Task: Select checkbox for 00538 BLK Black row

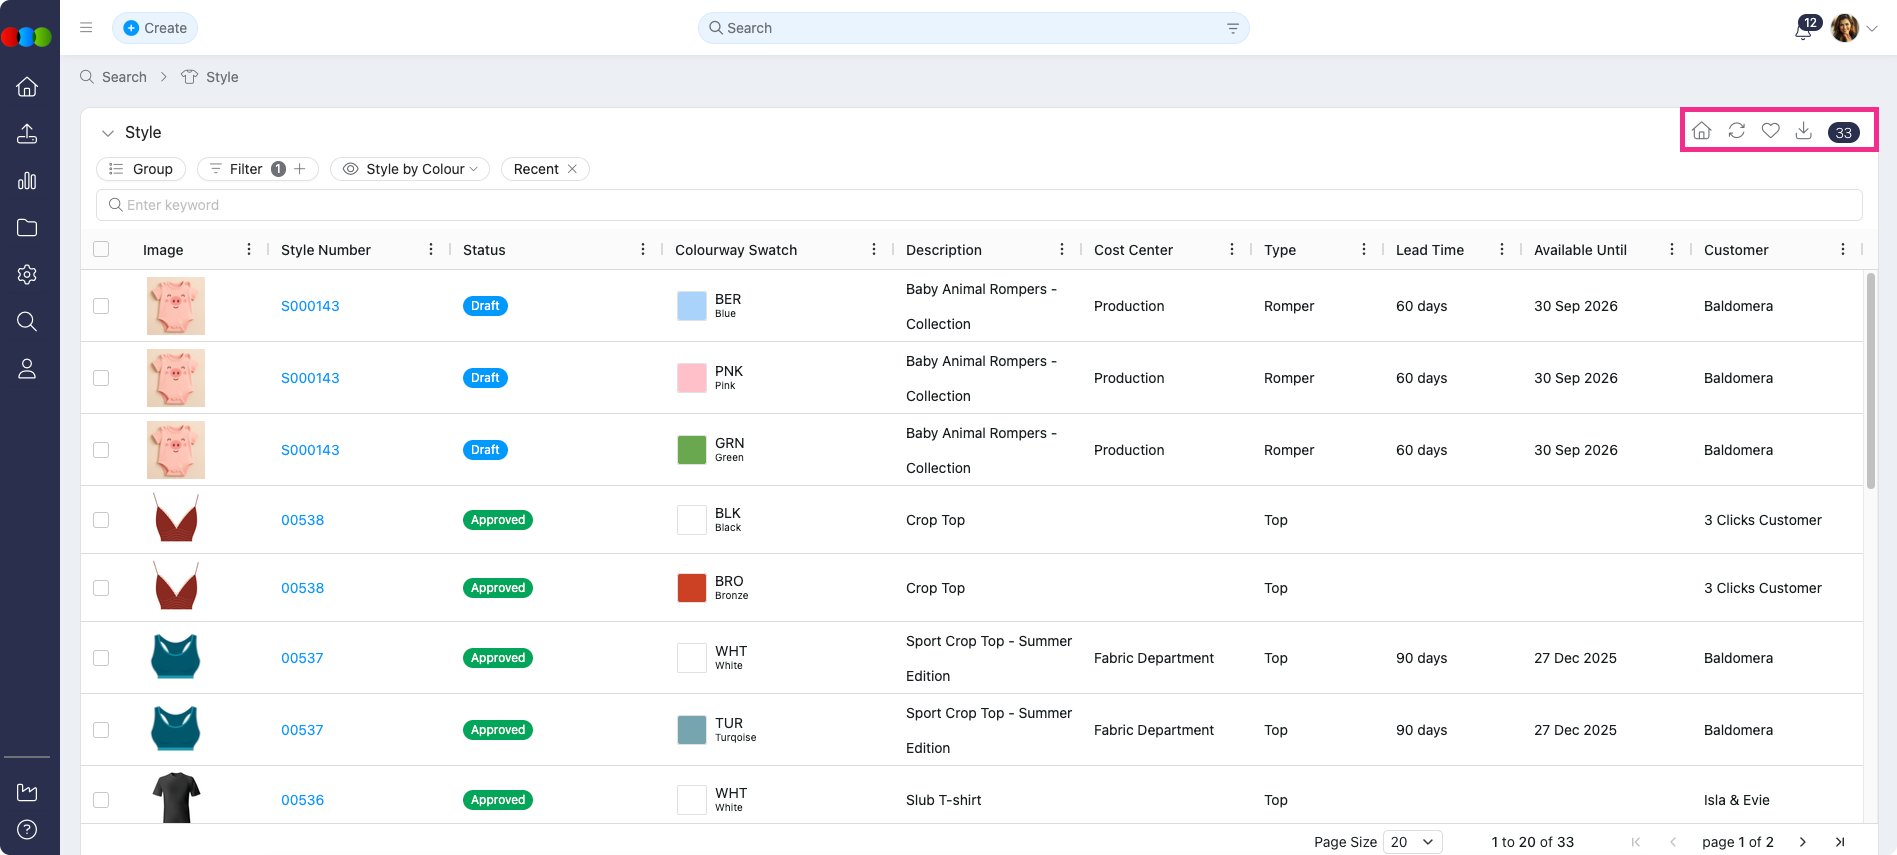Action: pyautogui.click(x=101, y=520)
